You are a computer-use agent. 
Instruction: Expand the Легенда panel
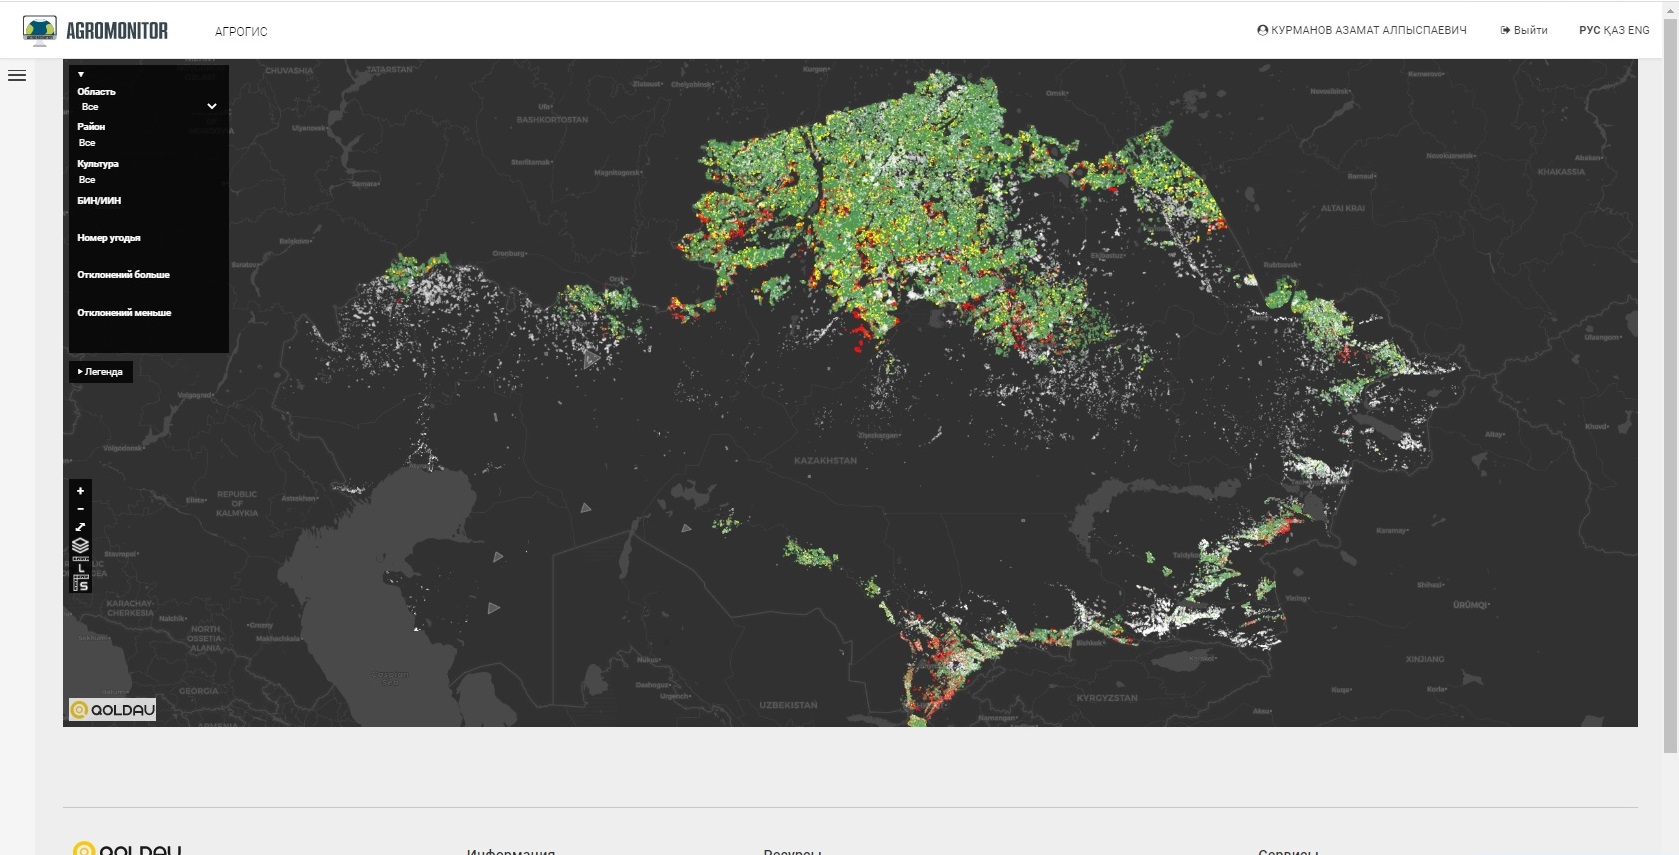click(x=100, y=372)
